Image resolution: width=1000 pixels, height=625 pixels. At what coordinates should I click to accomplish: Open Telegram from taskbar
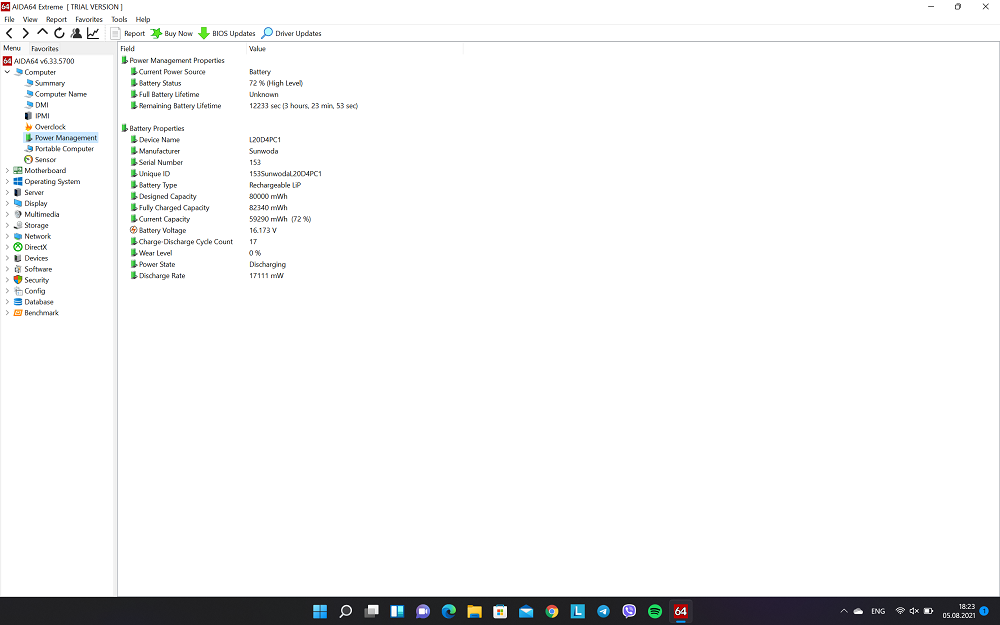(x=603, y=611)
